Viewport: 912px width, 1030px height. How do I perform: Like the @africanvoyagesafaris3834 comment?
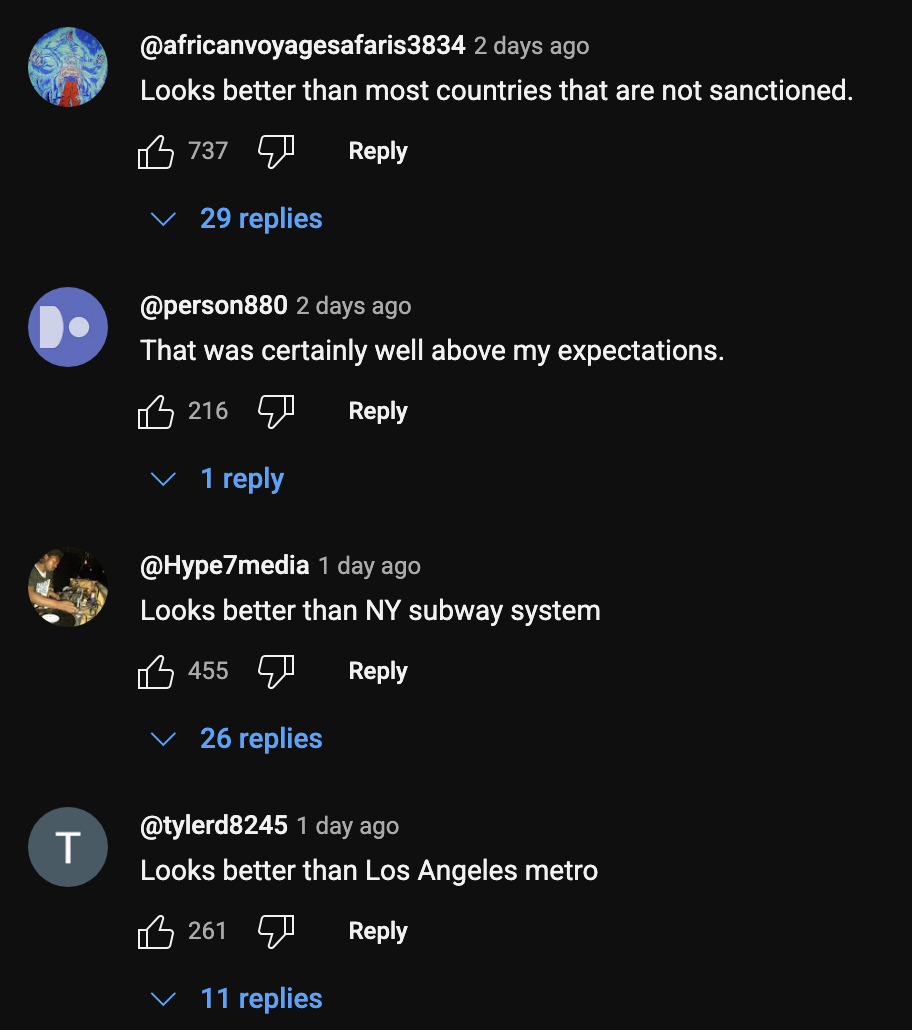point(156,152)
